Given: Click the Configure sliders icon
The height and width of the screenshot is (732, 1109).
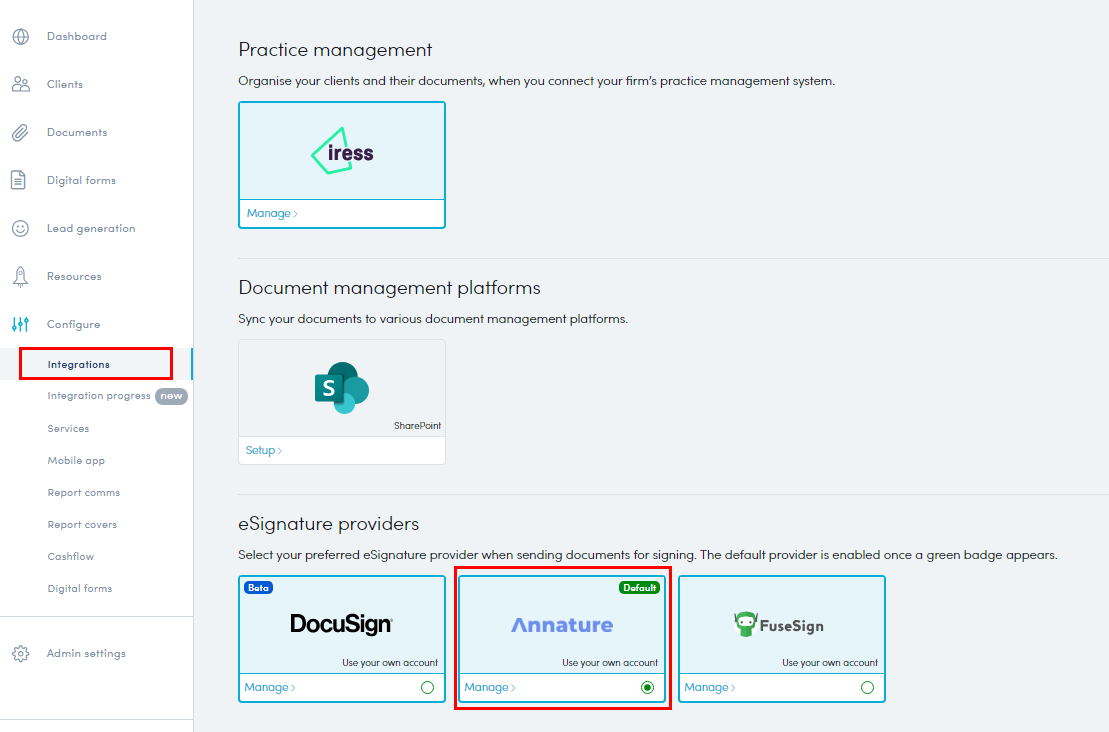Looking at the screenshot, I should pos(20,325).
